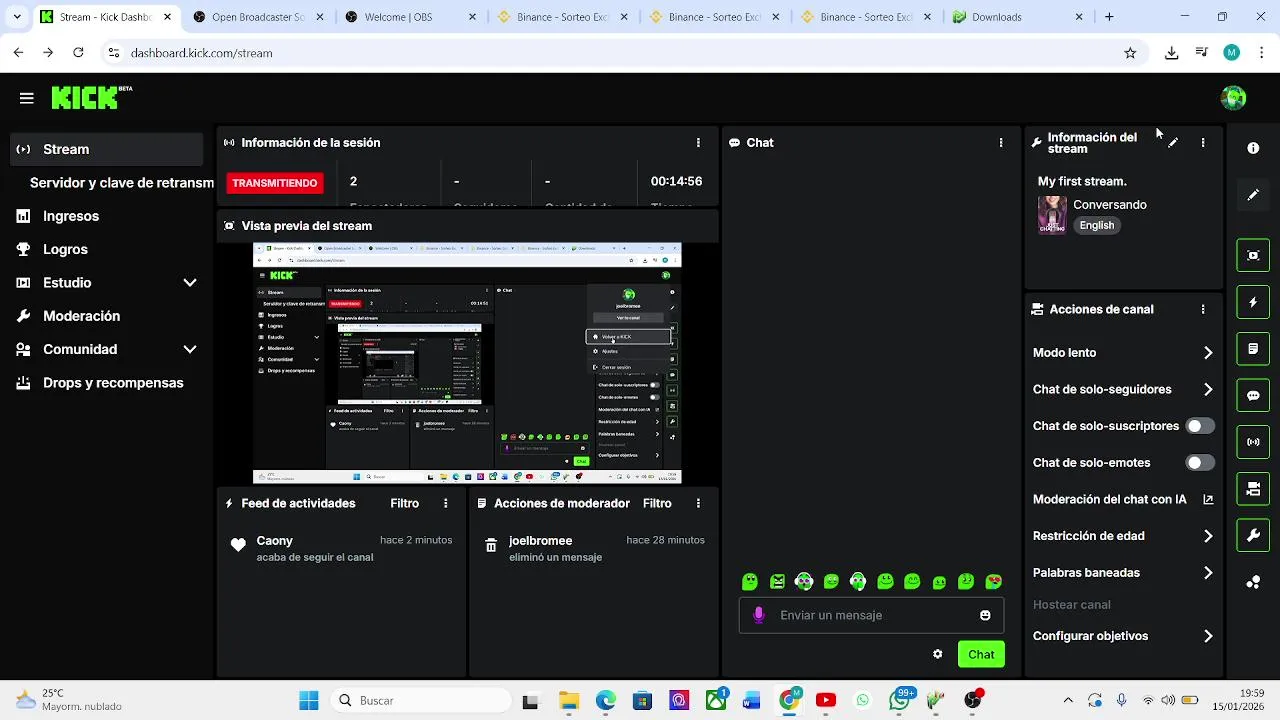Screen dimensions: 1280x720
Task: Toggle moderator actions note icon in sidebar
Action: (x=1253, y=349)
